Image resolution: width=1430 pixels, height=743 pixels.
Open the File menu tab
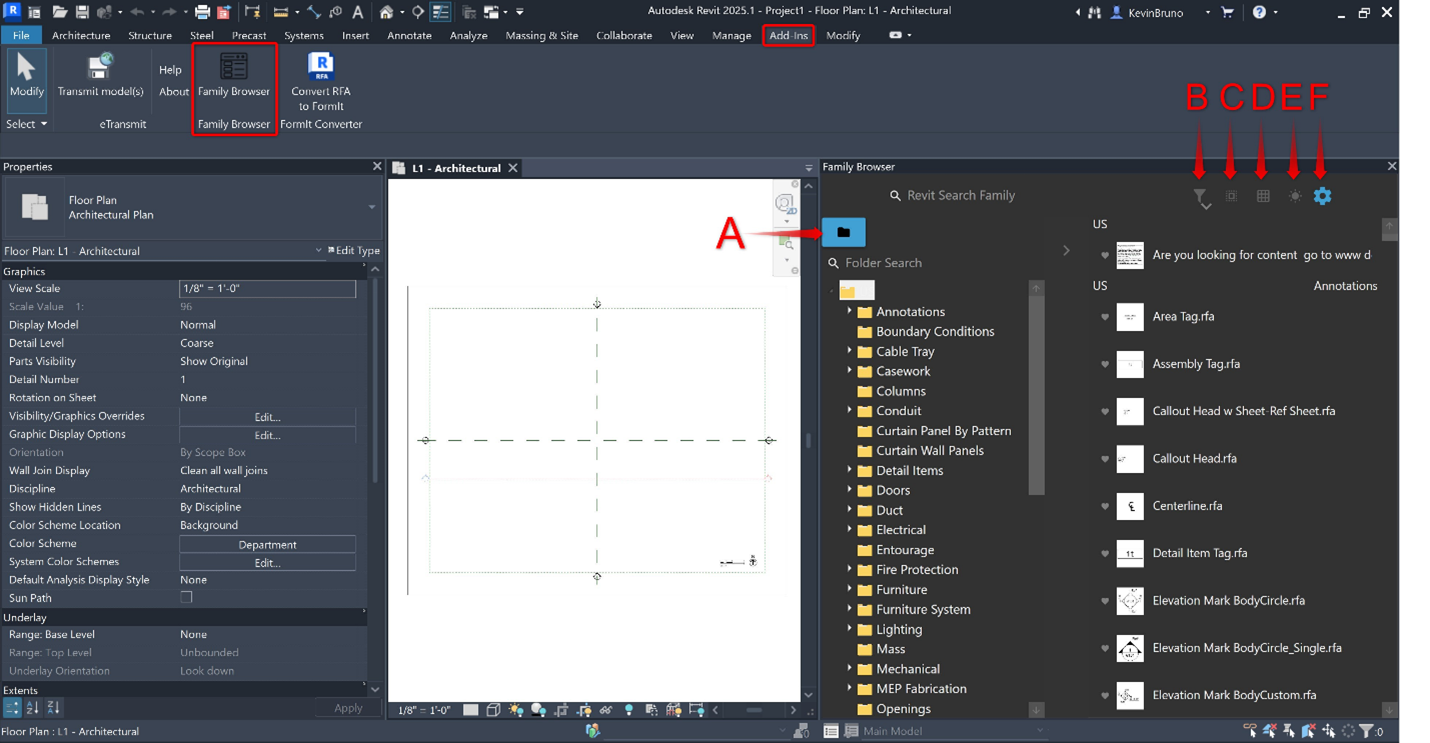(21, 35)
